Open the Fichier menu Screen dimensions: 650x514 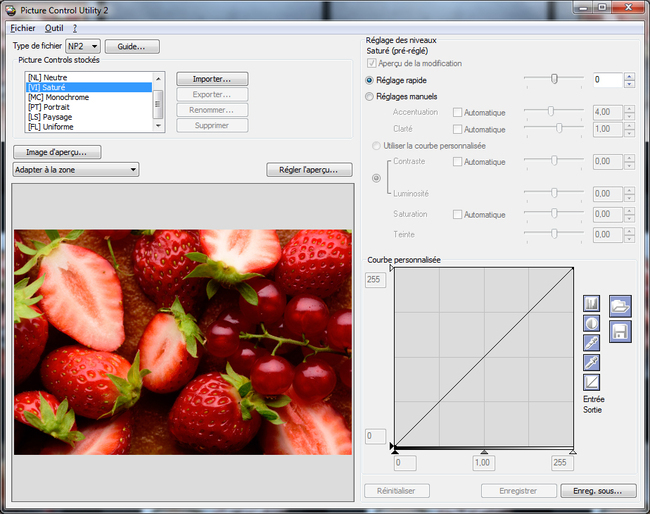(x=23, y=28)
